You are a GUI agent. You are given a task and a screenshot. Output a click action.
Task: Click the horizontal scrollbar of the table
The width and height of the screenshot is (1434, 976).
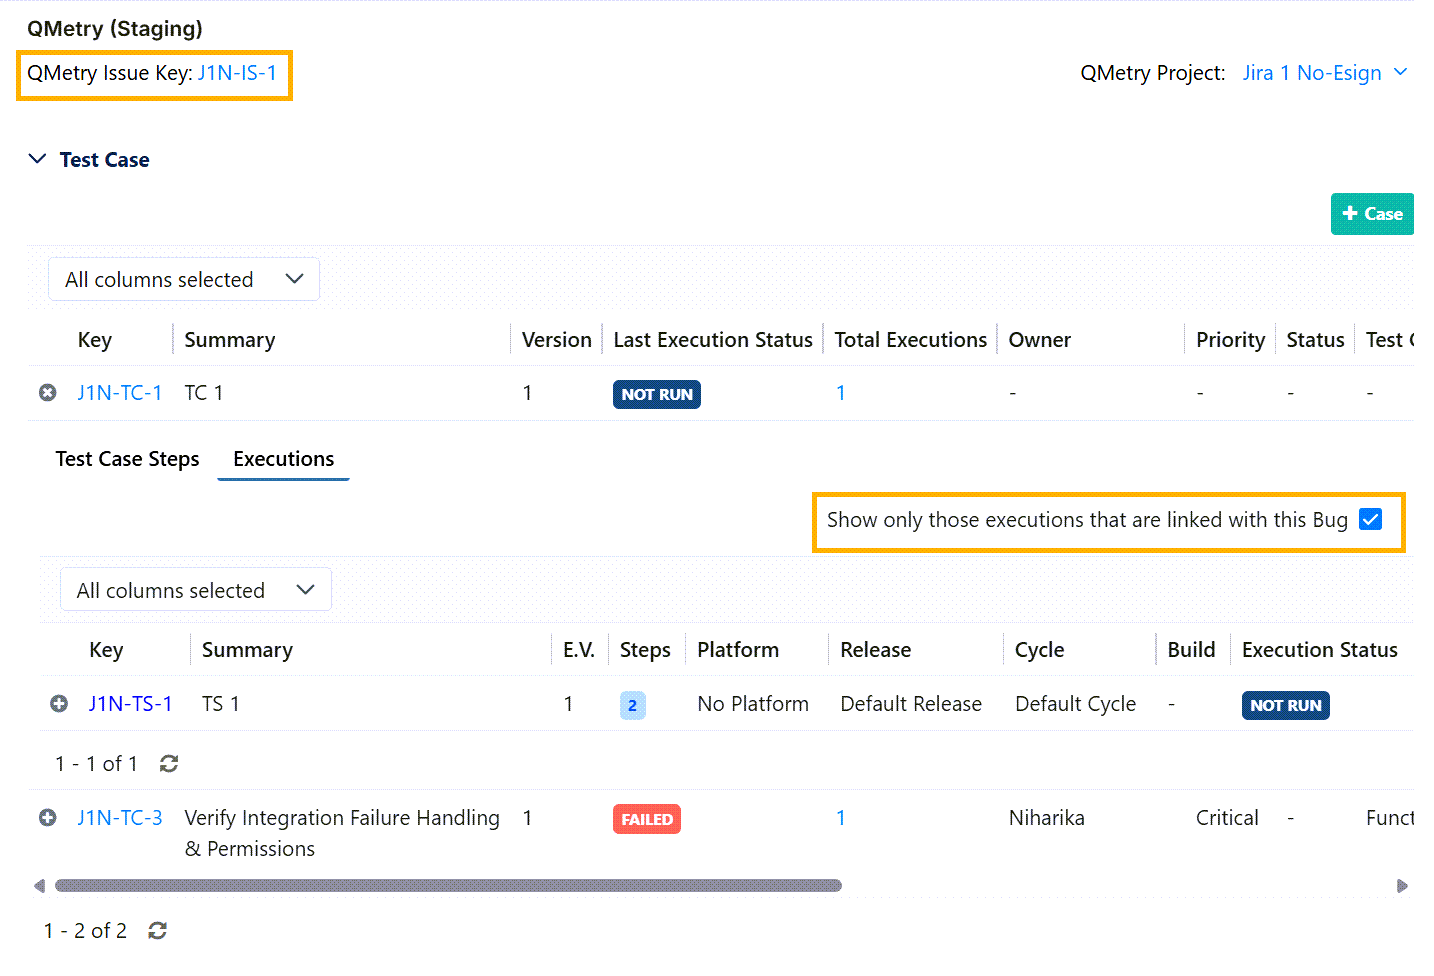click(448, 886)
